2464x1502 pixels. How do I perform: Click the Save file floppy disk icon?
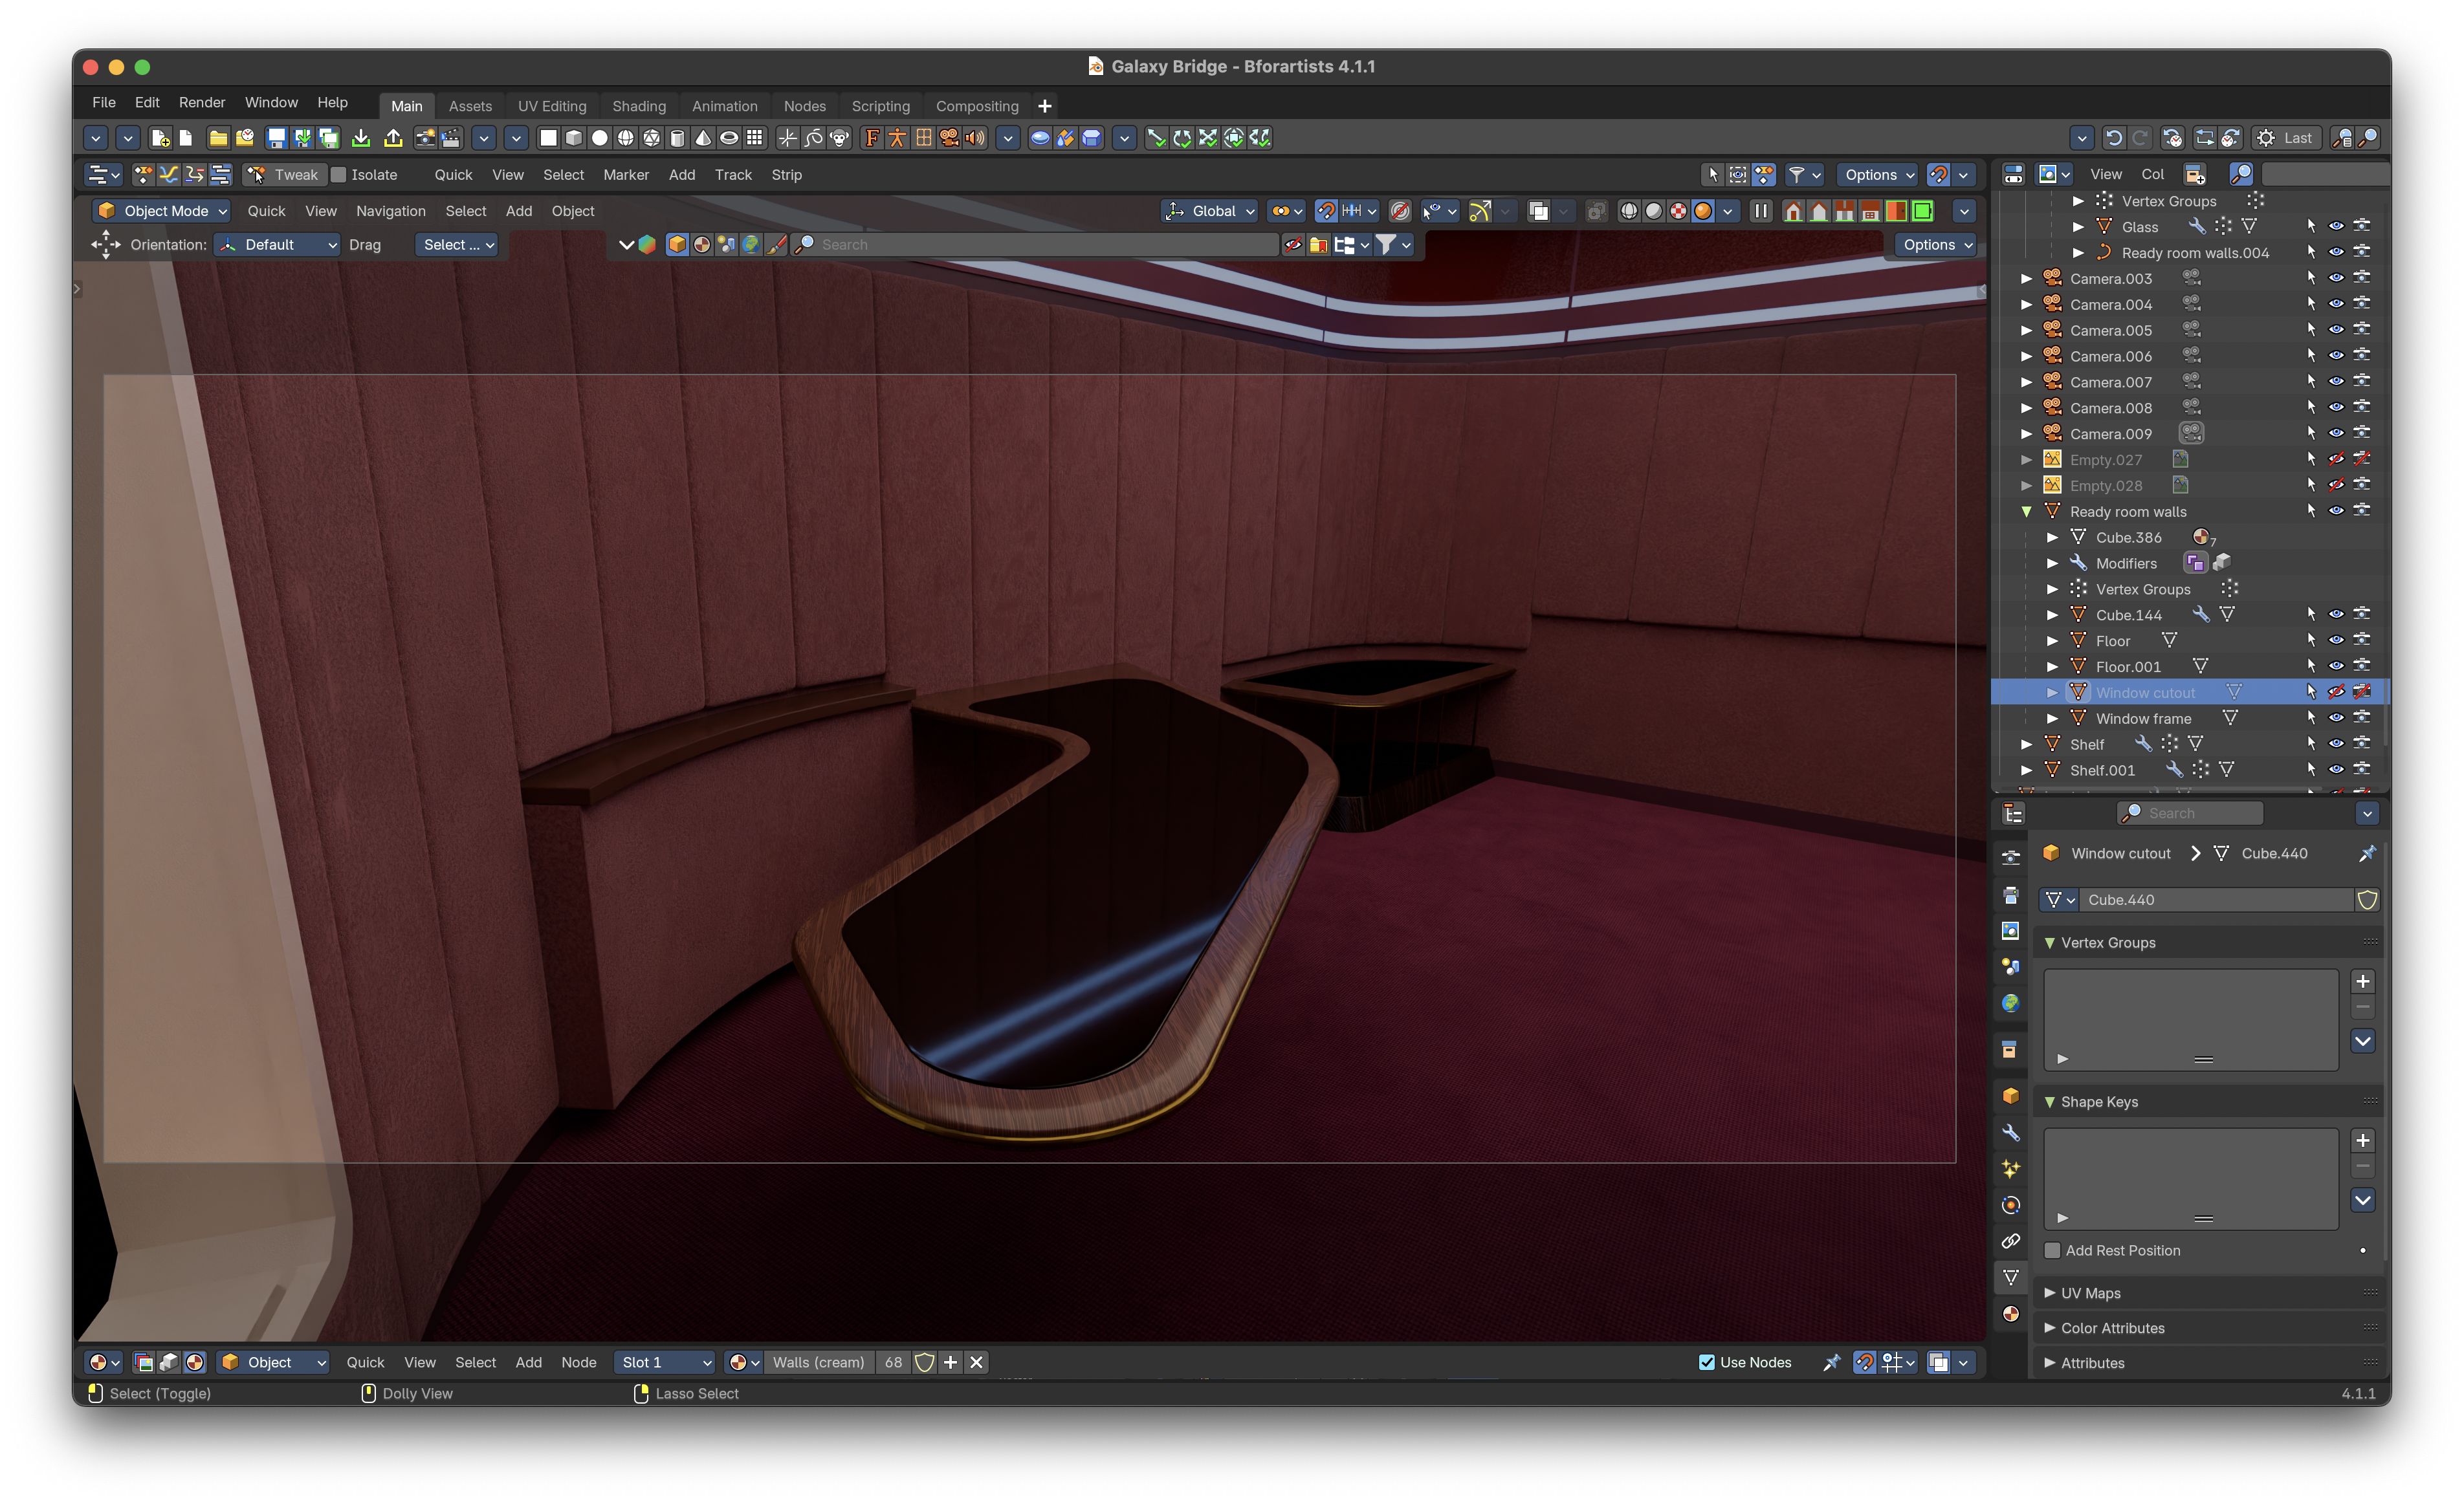point(276,138)
